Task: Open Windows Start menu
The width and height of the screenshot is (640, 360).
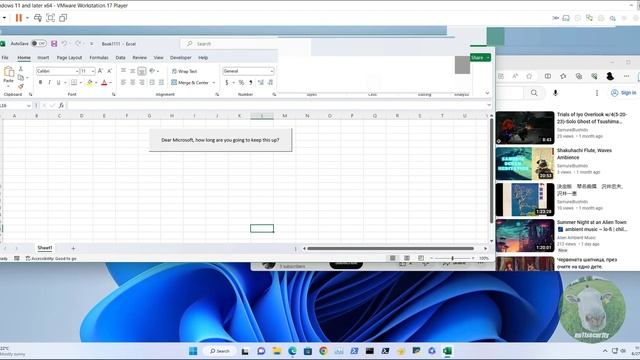Action: [193, 351]
